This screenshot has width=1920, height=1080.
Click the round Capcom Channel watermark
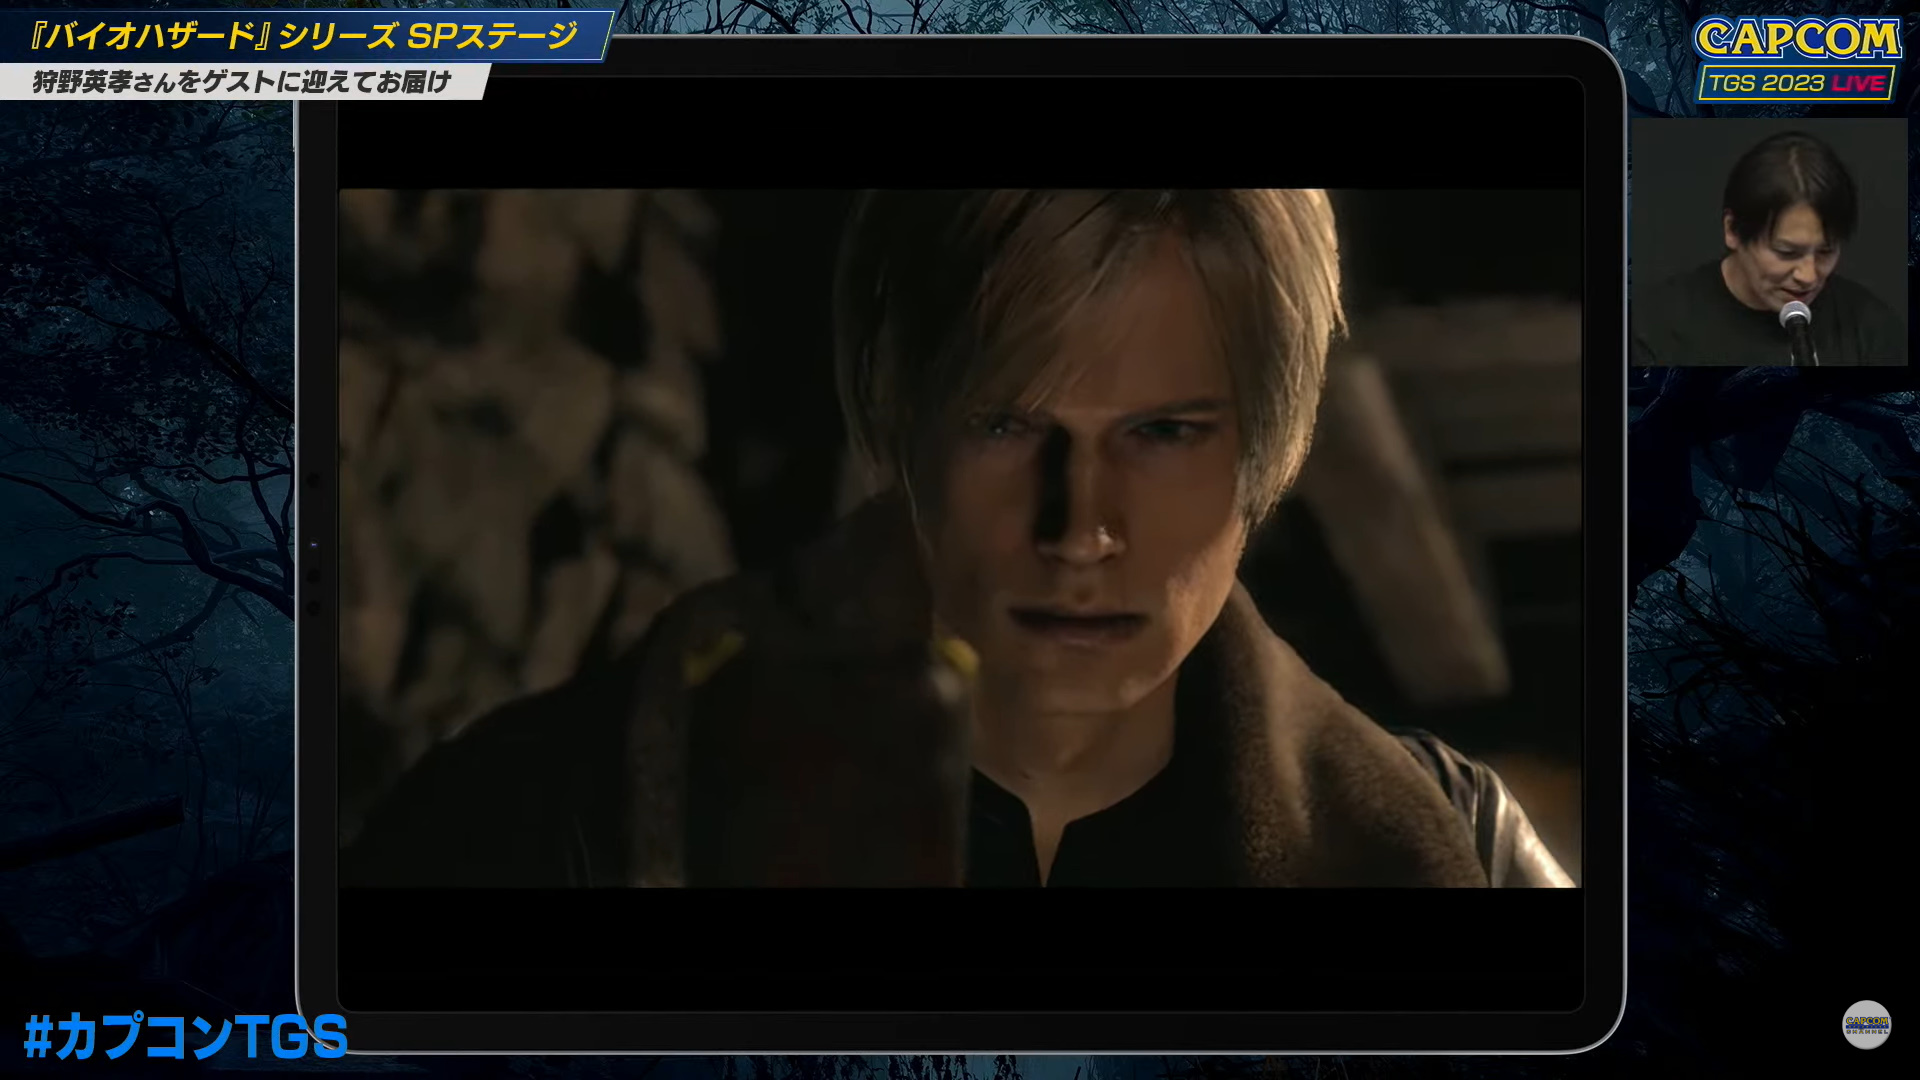(1866, 1025)
